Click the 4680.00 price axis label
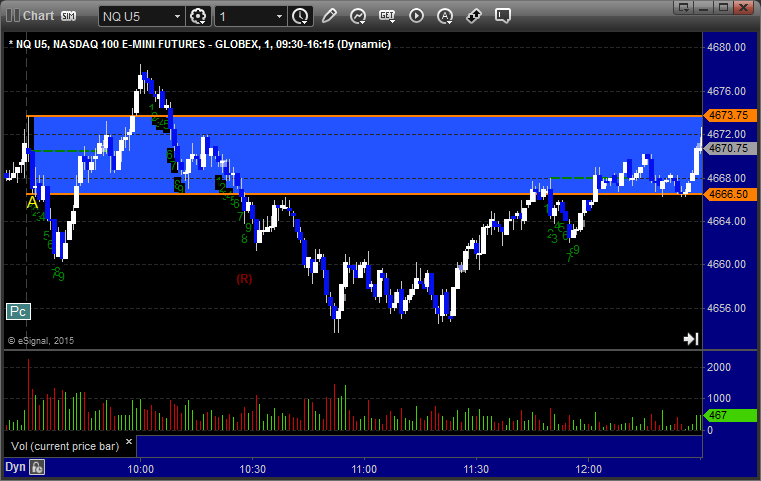The image size is (761, 481). click(x=727, y=47)
